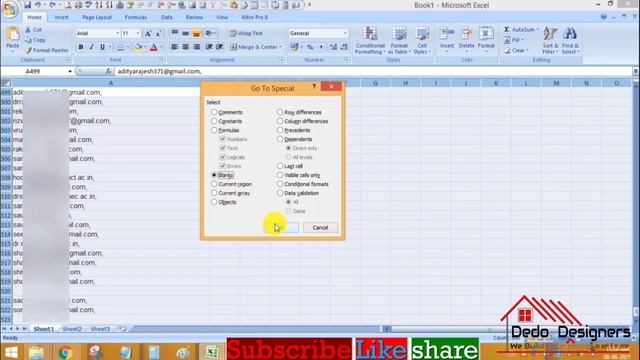Open the font size dropdown
640x360 pixels.
(138, 33)
